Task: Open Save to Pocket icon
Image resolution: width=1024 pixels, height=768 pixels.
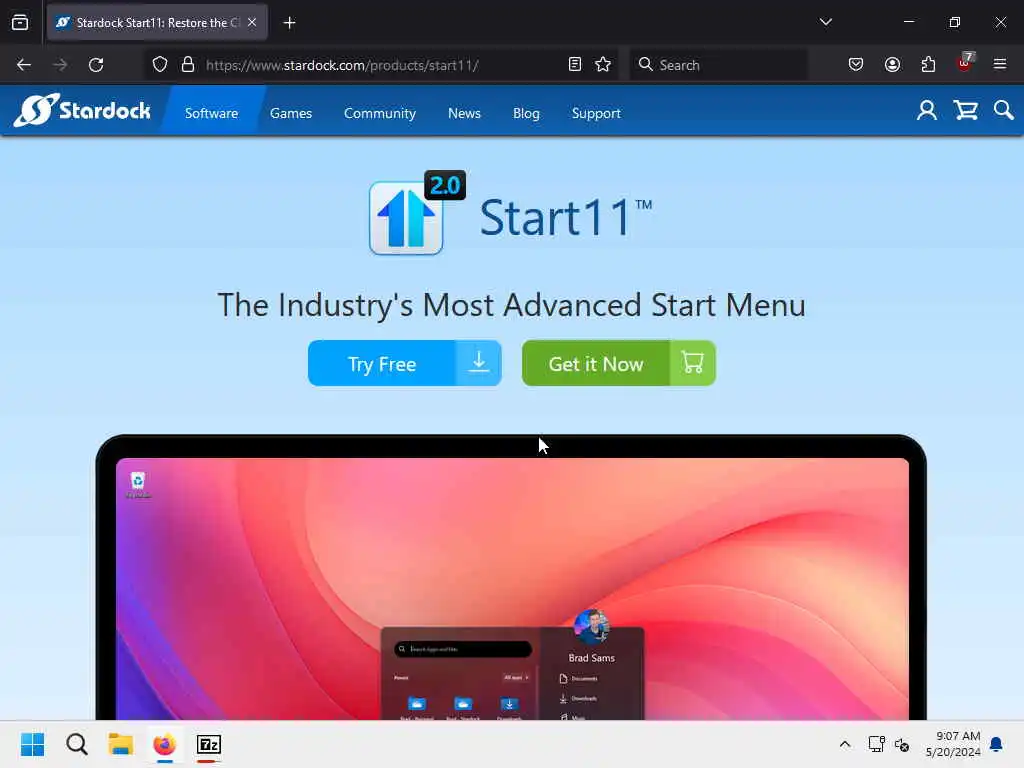Action: click(x=856, y=64)
